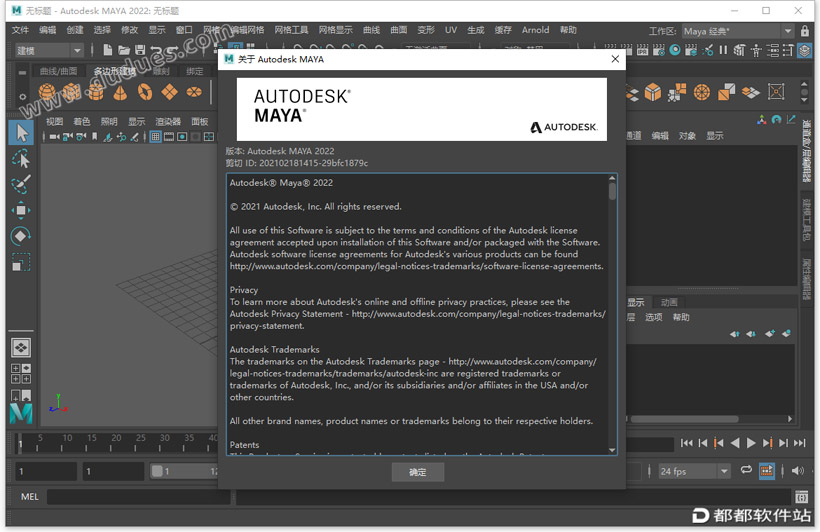820x532 pixels.
Task: Create a polygon plane from the shelf
Action: tap(169, 92)
